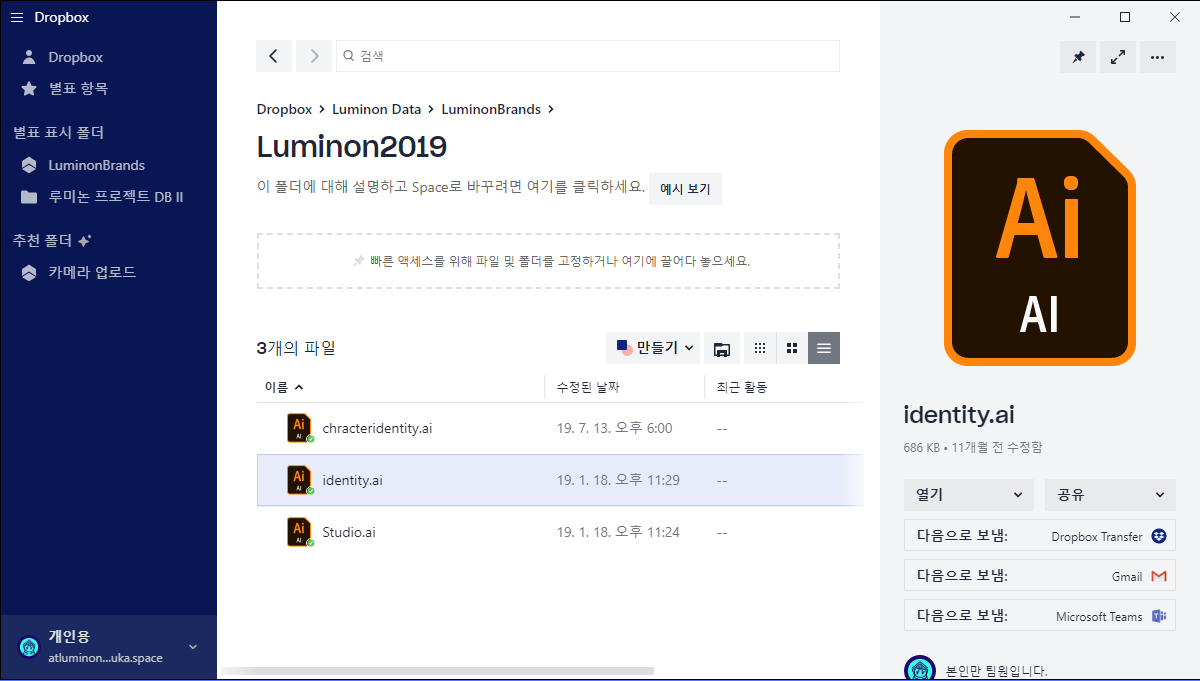Click the member avatar in details panel
1200x681 pixels.
(920, 670)
